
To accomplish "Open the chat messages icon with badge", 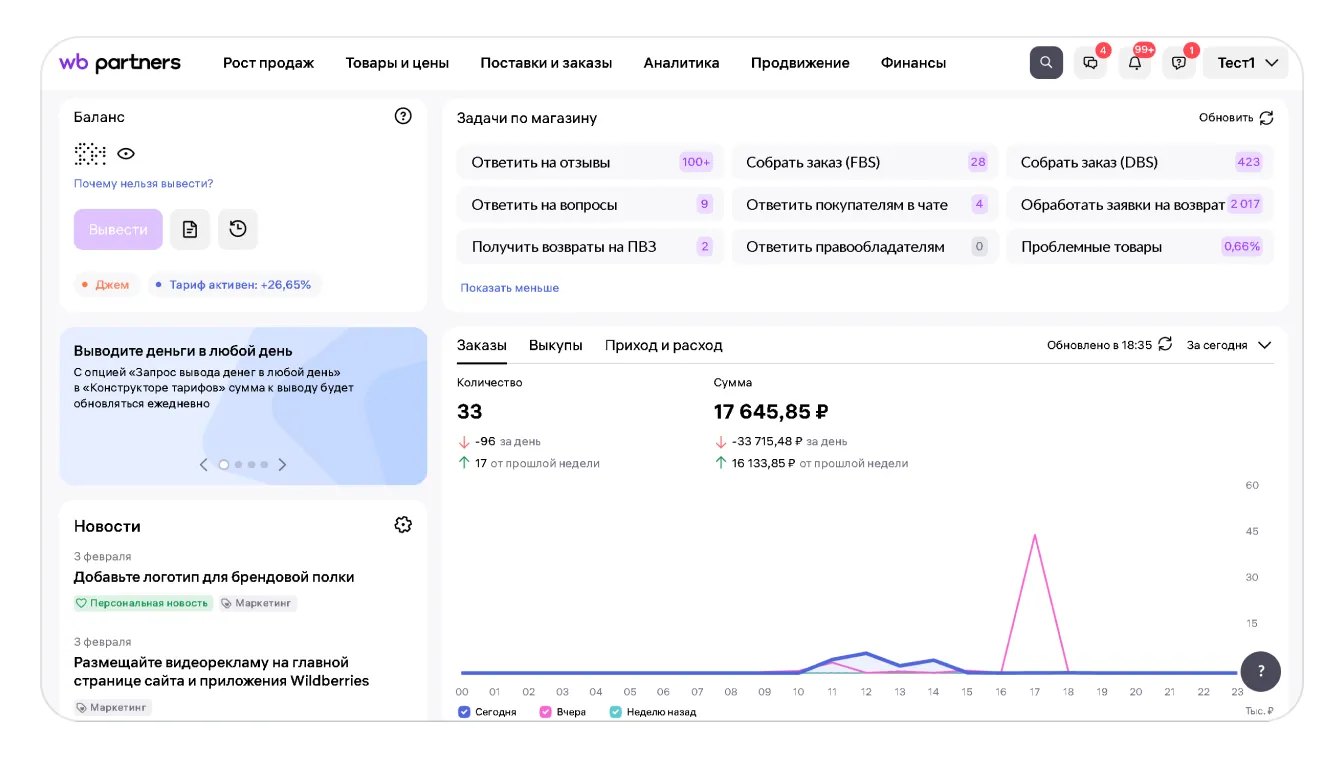I will [1090, 63].
